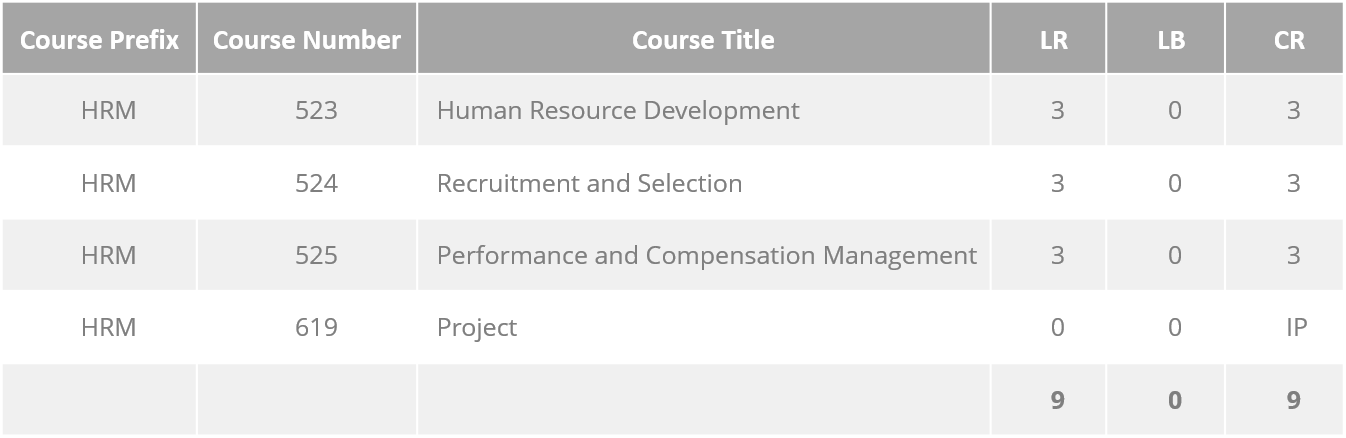Select the LB column header

[1171, 40]
